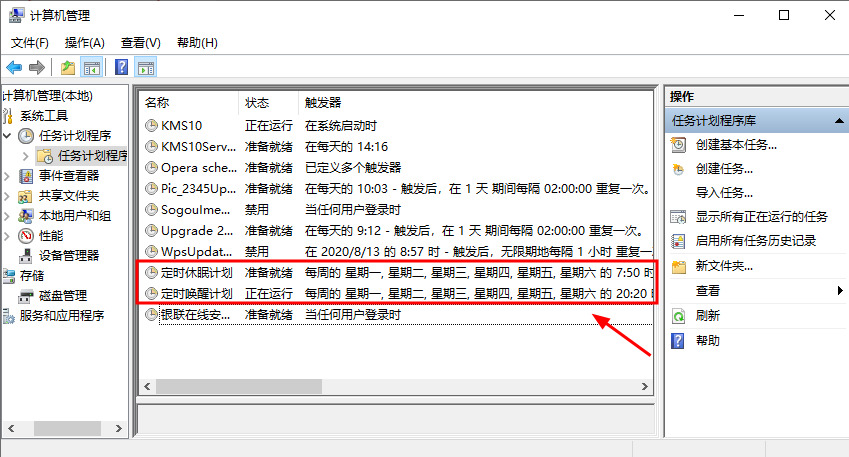Sort by the 名称 column header
849x457 pixels.
tap(189, 102)
